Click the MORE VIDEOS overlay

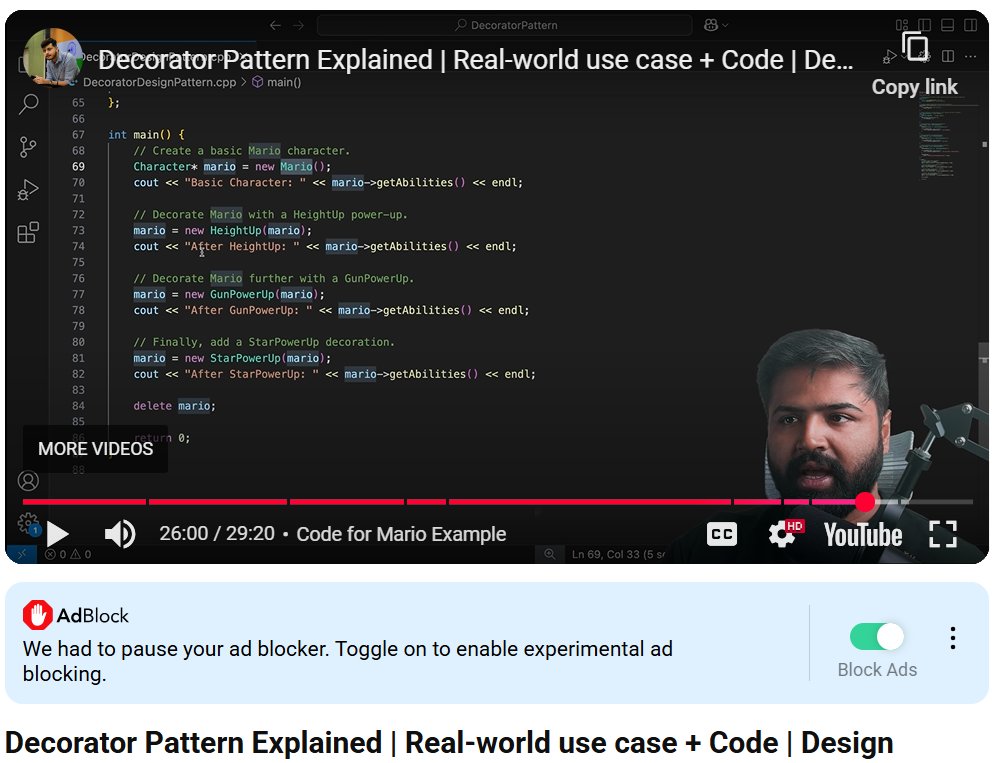point(95,449)
